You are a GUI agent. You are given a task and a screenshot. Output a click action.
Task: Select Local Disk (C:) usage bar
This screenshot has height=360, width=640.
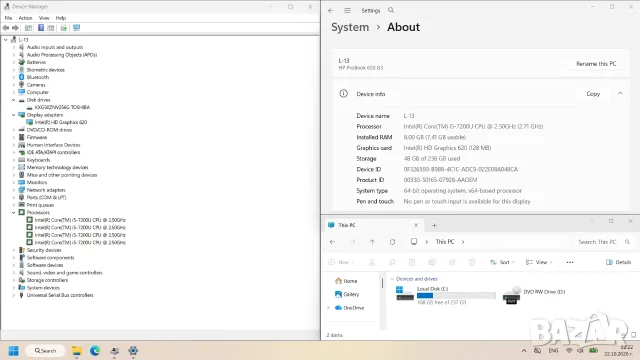[456, 296]
